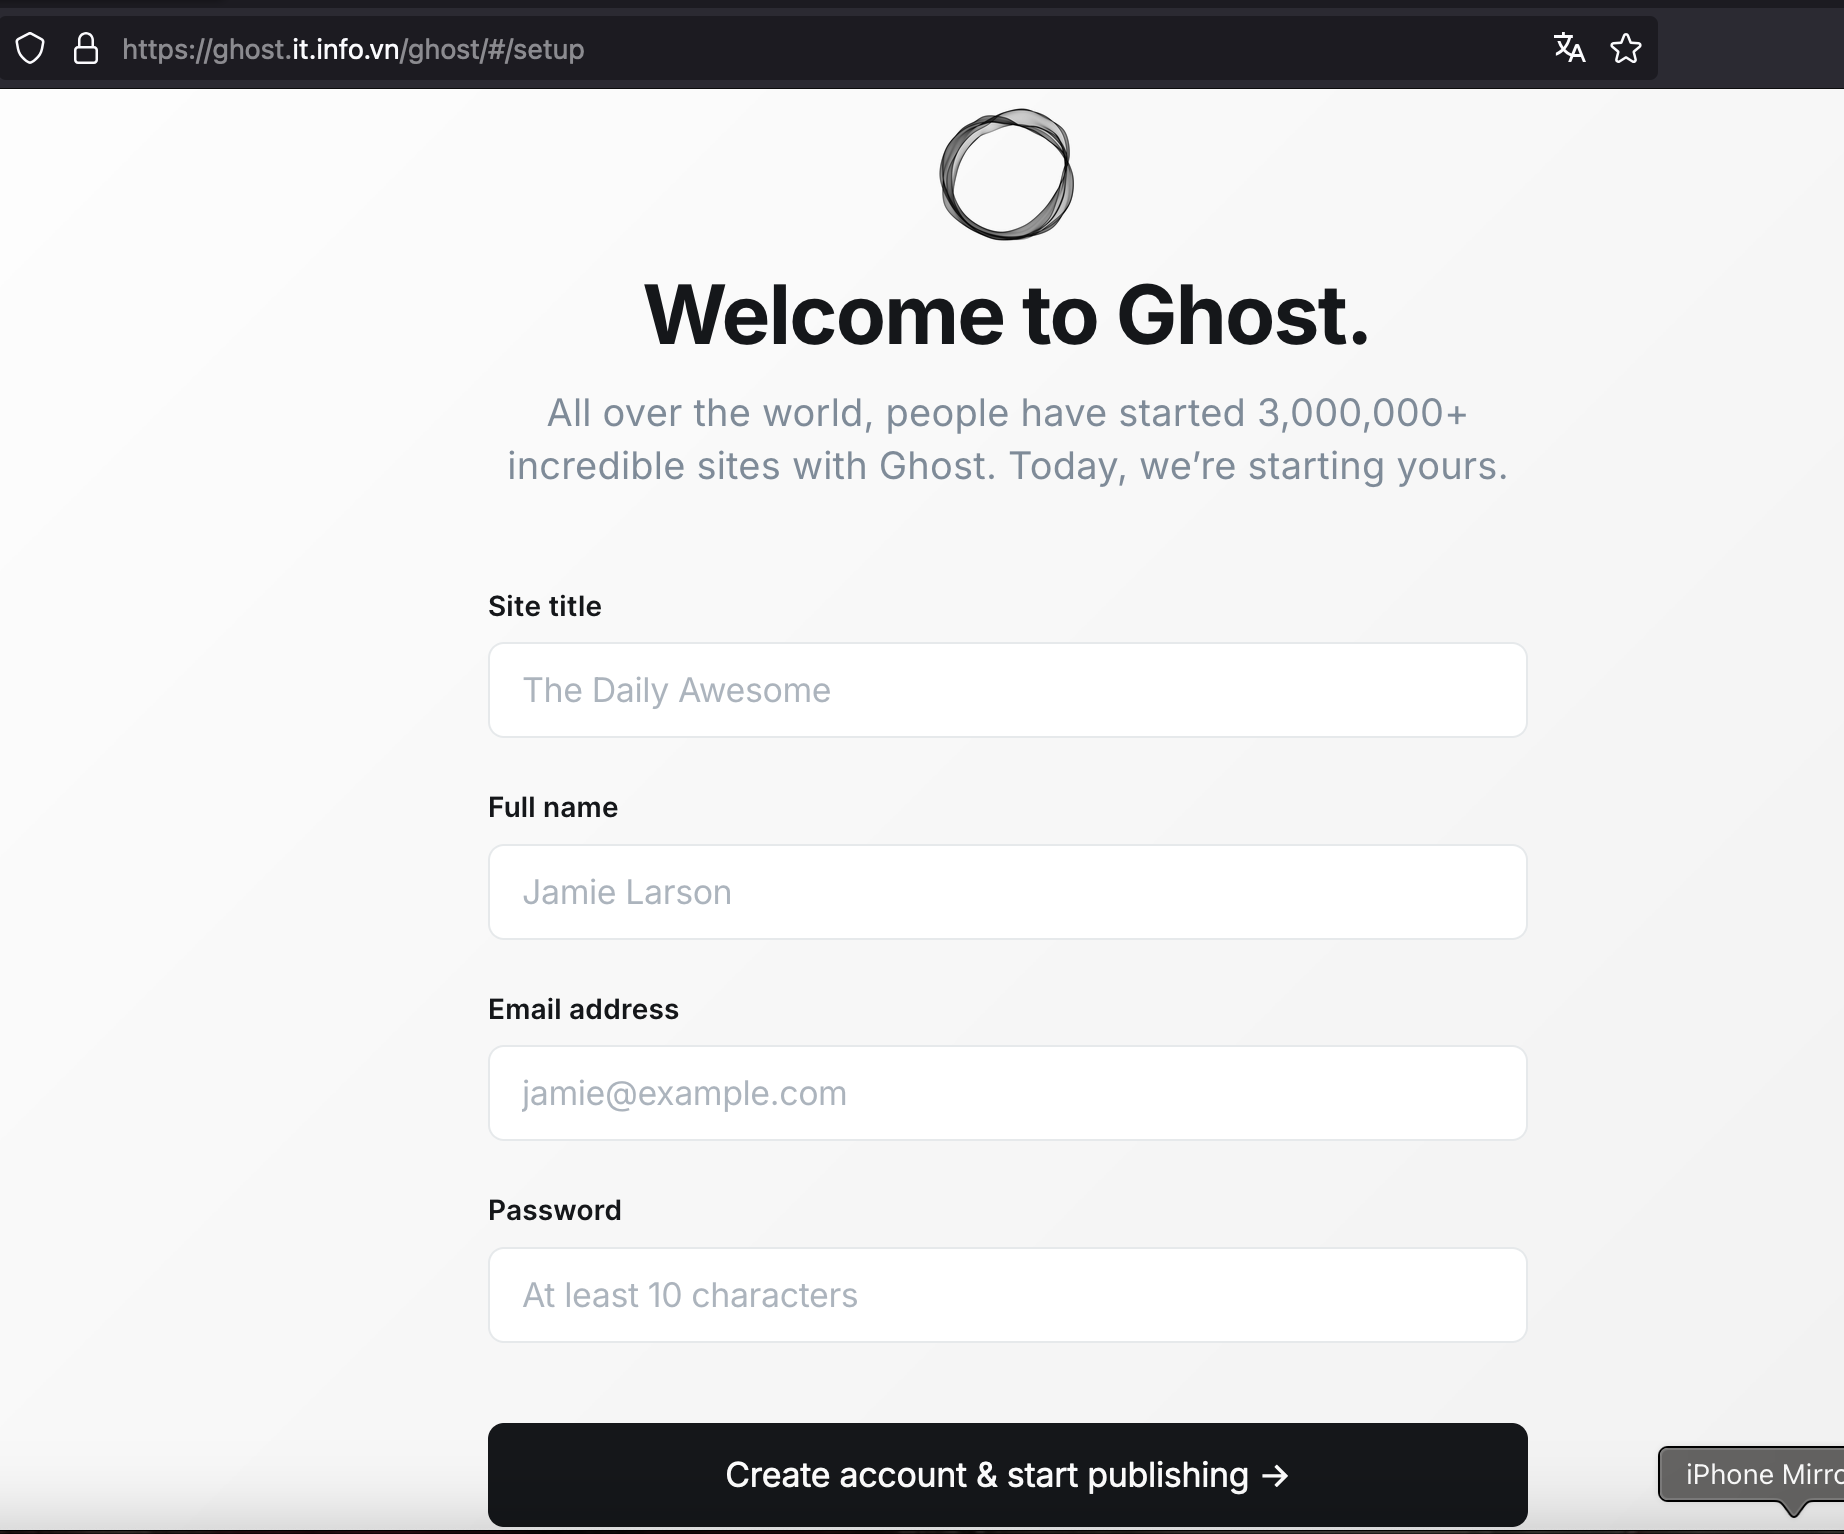
Task: Click the padlock site security icon
Action: coord(86,48)
